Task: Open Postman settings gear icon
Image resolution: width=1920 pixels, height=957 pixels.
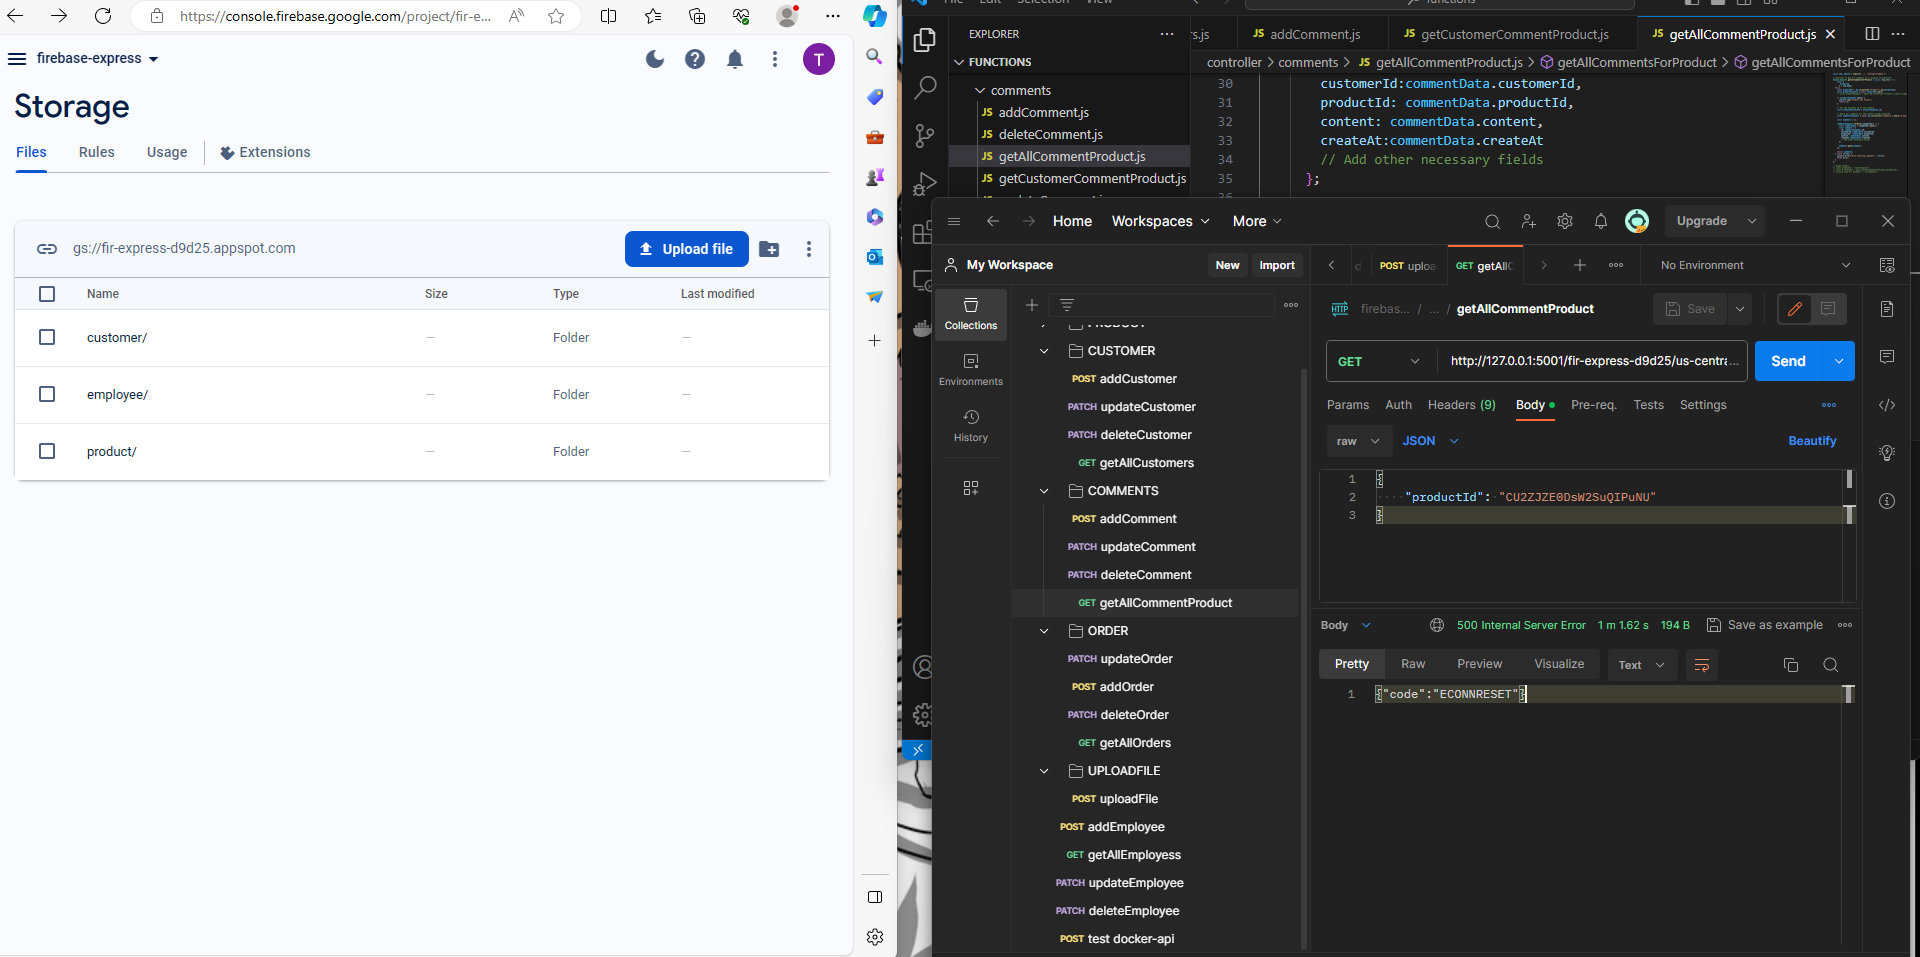Action: point(1565,221)
